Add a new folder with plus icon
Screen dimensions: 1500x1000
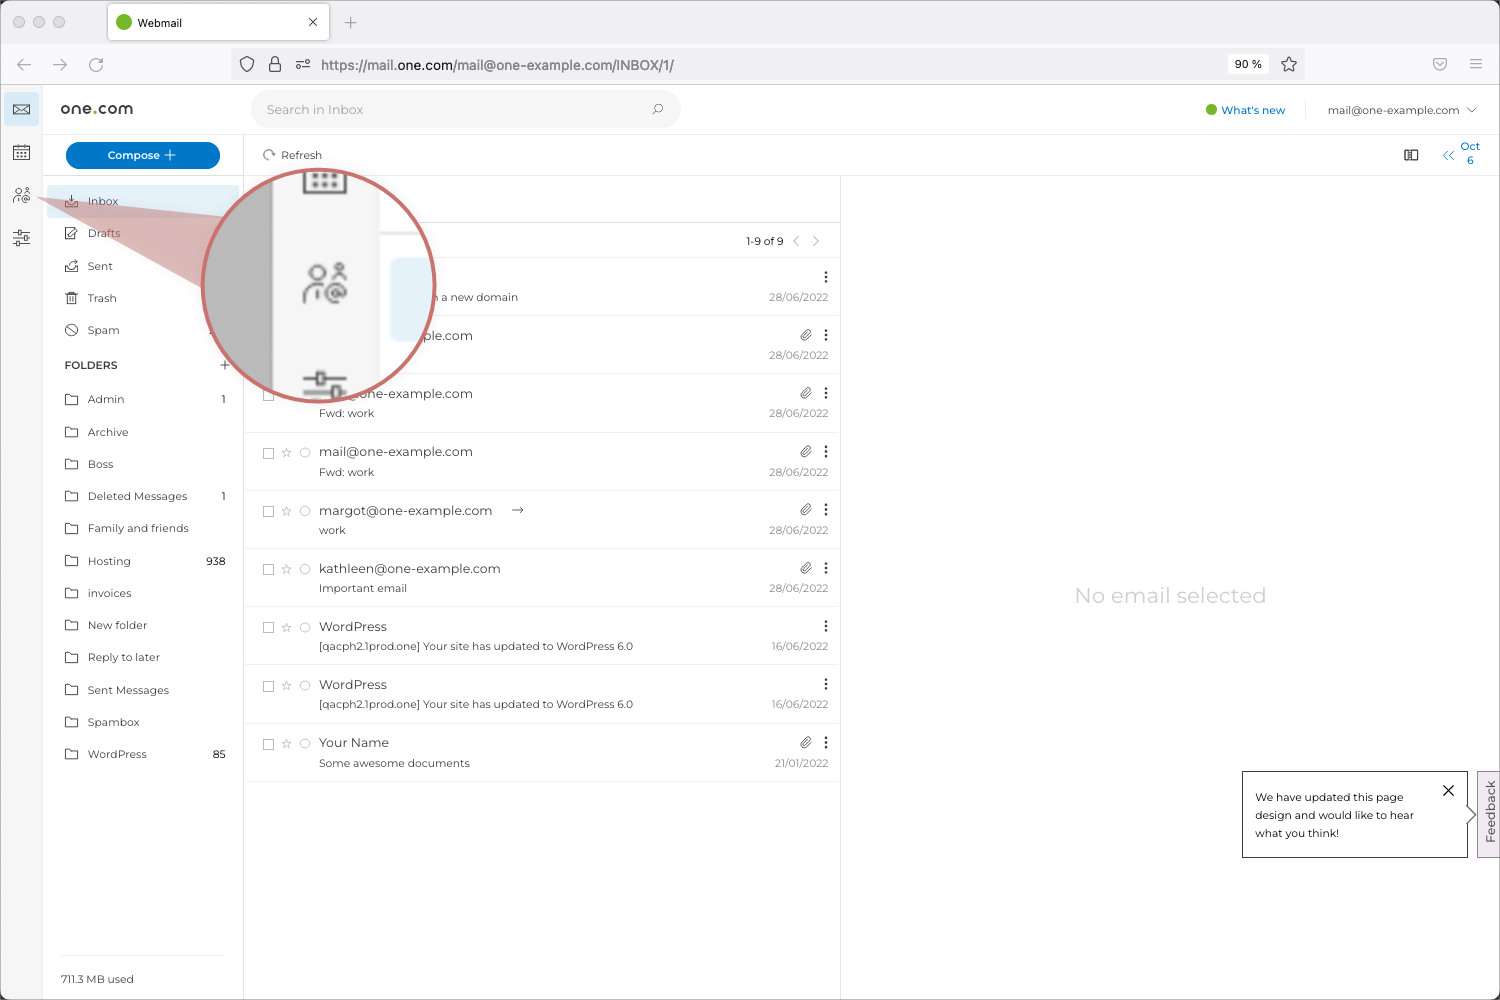pos(224,365)
